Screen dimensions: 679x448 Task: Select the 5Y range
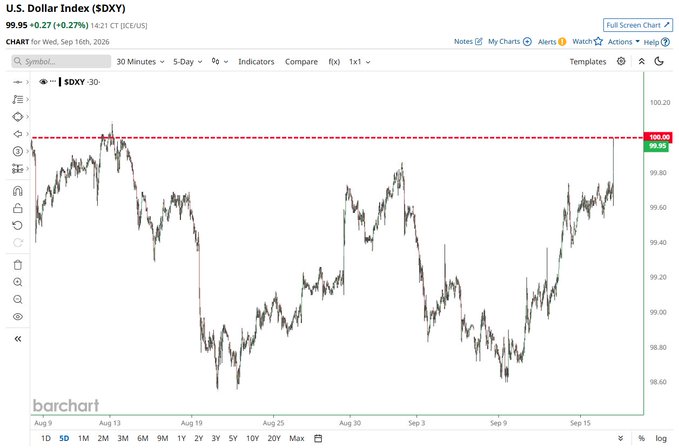(233, 438)
